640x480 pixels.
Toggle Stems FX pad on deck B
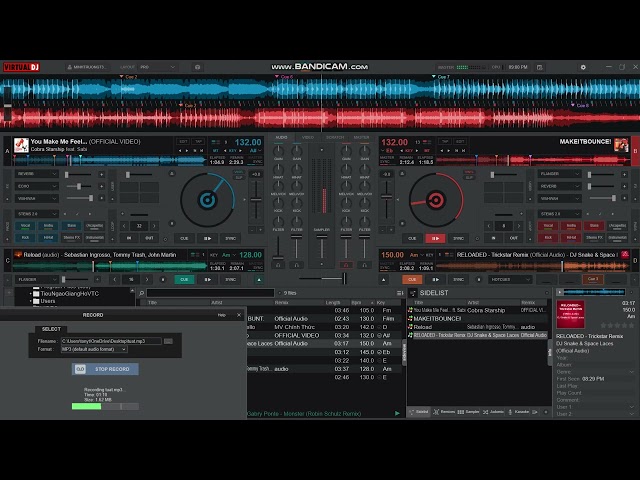(594, 238)
